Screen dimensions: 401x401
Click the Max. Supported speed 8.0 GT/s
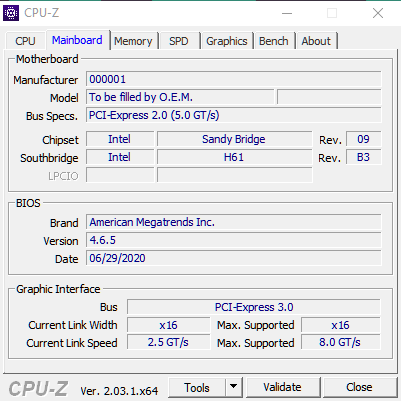[x=341, y=342]
